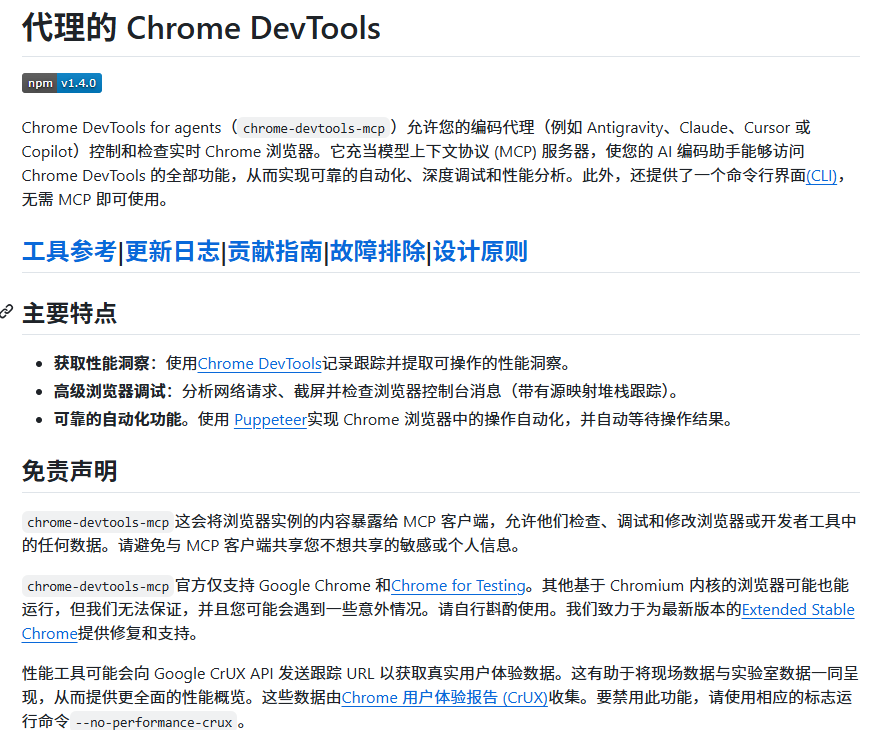Click the 高级浏览器调试 bold text
Screen dimensions: 877x730
[109, 392]
